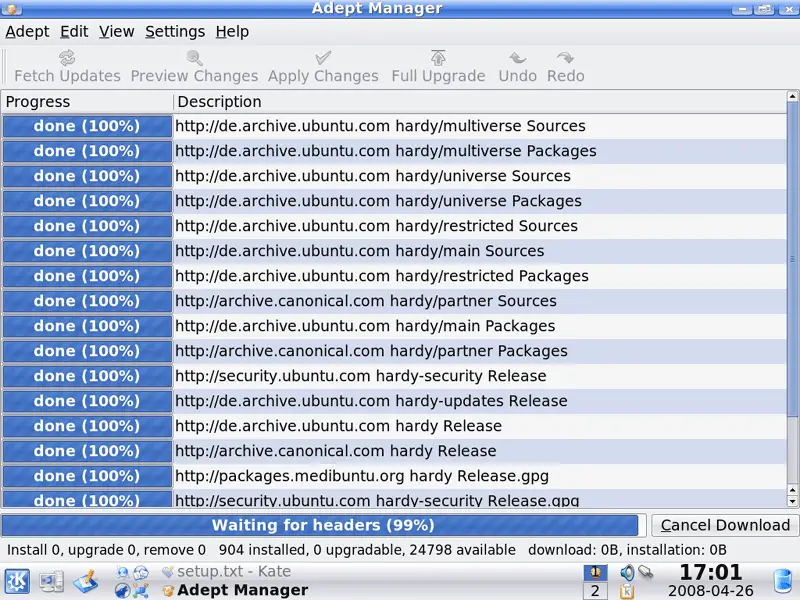
Task: Click the Klipper clipboard tray icon
Action: point(627,591)
